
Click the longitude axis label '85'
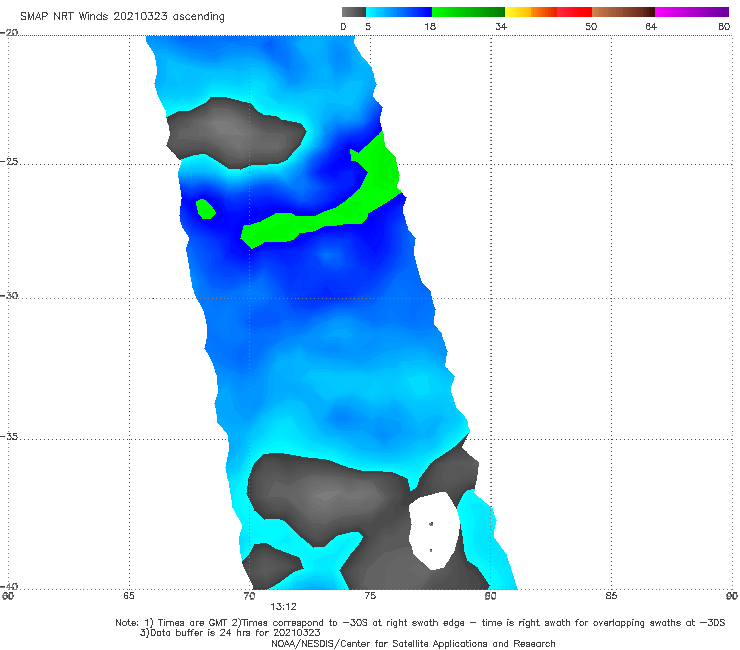click(x=611, y=596)
